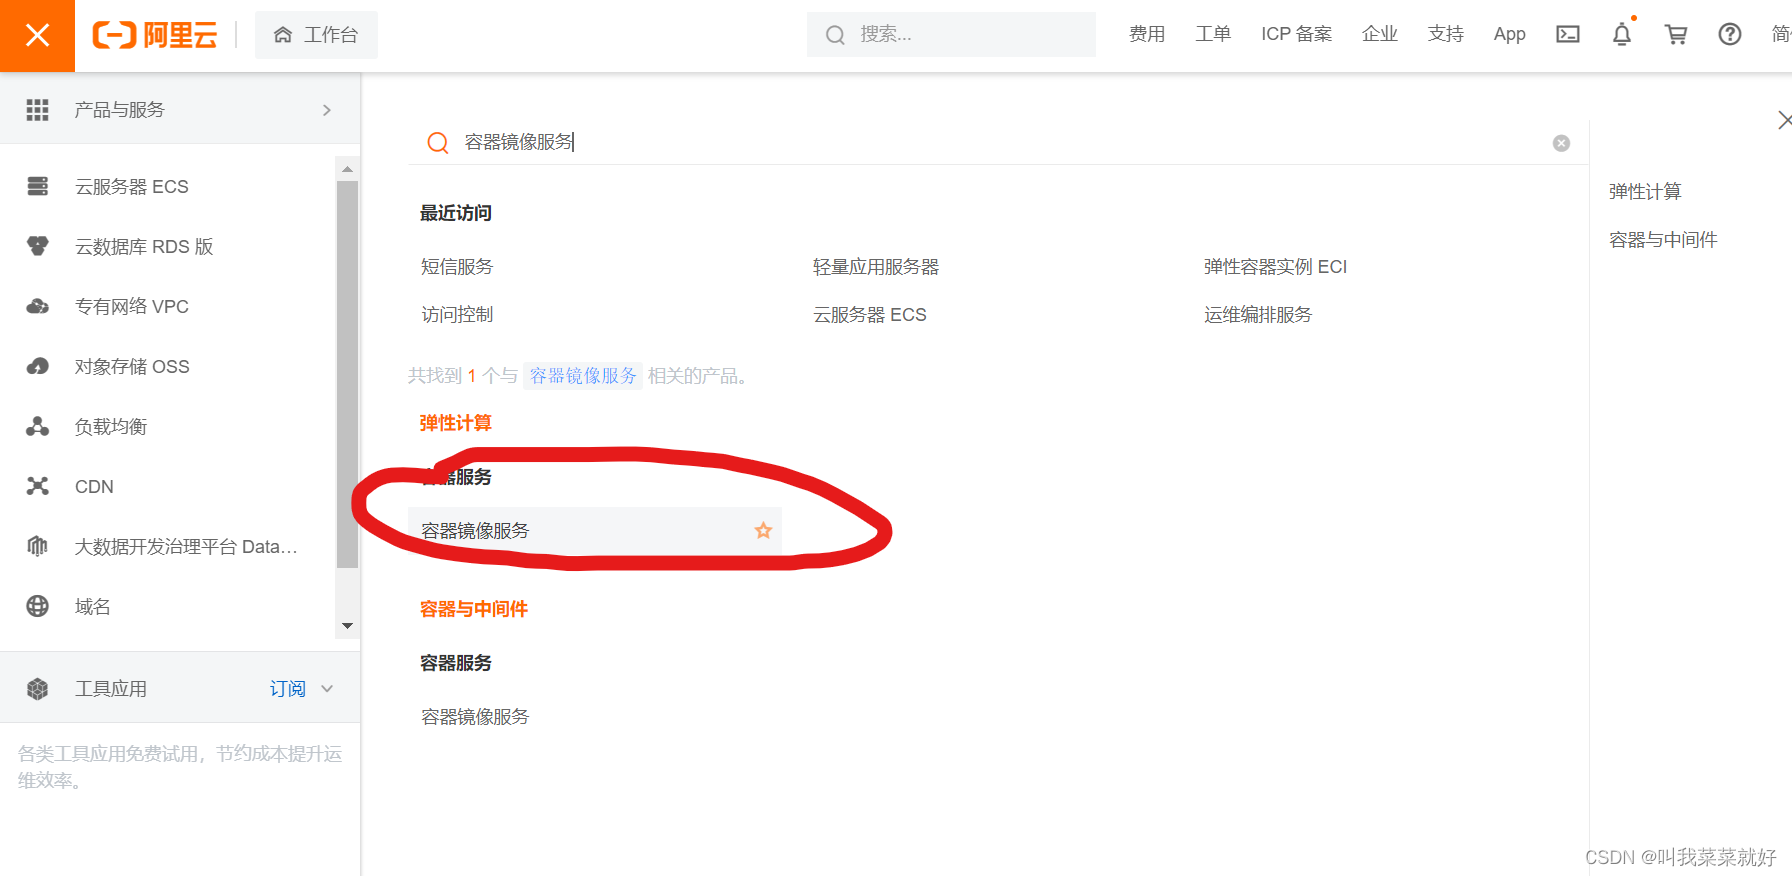Click the 工具应用 cube icon
The height and width of the screenshot is (876, 1792).
coord(37,689)
